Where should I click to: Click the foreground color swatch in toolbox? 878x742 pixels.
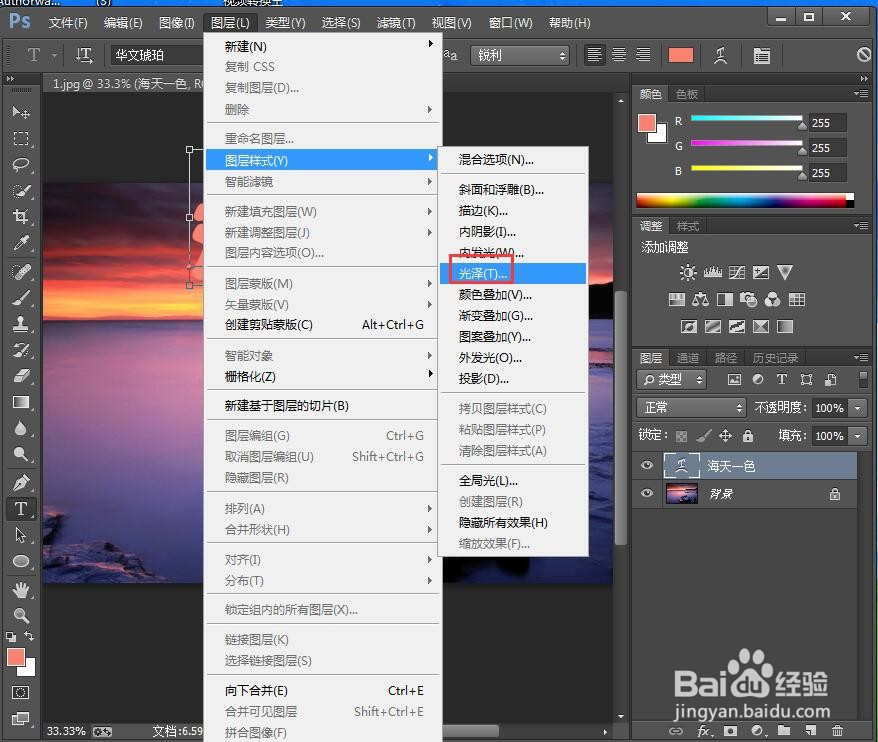click(16, 657)
